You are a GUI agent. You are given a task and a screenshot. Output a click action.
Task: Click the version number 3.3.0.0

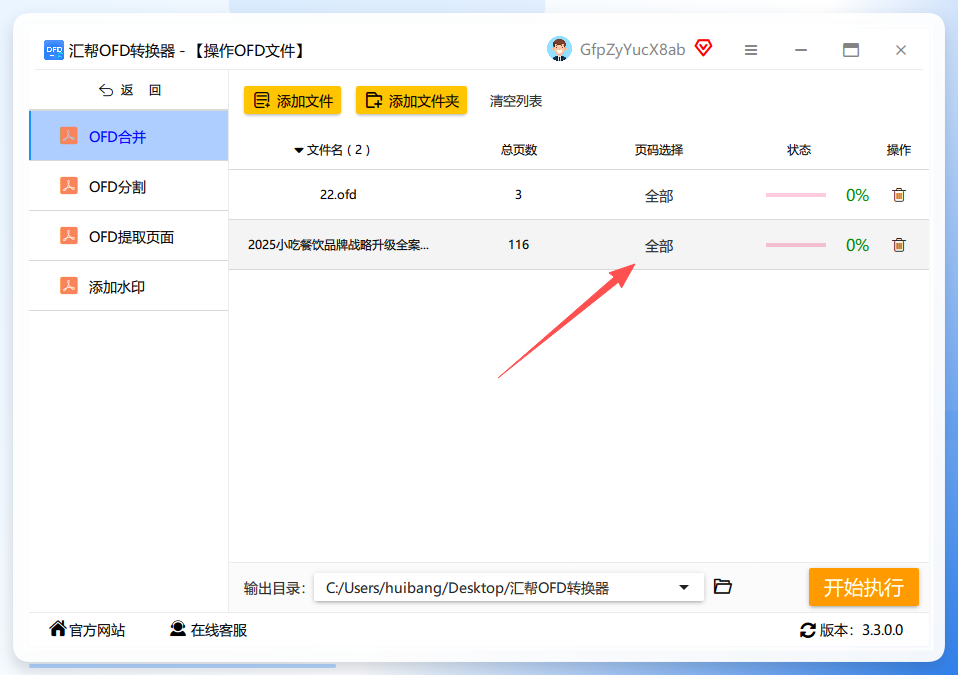pos(882,630)
